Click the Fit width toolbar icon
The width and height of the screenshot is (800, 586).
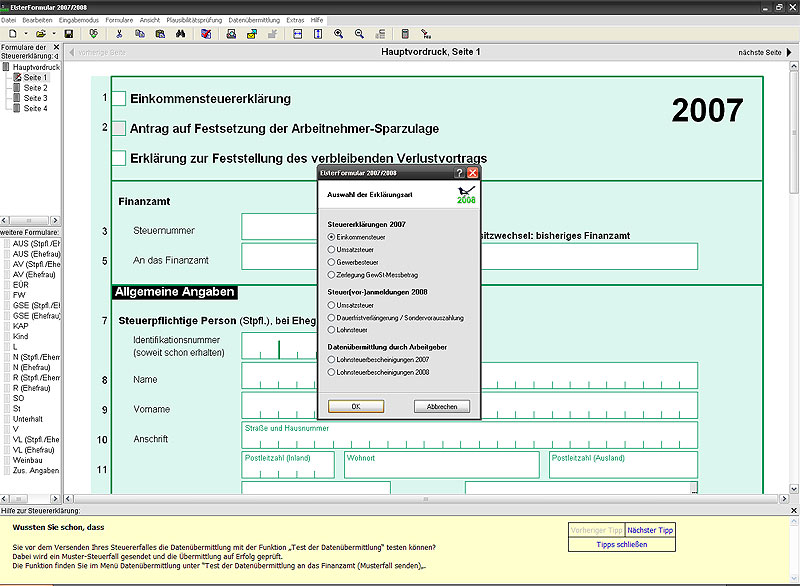(x=297, y=34)
